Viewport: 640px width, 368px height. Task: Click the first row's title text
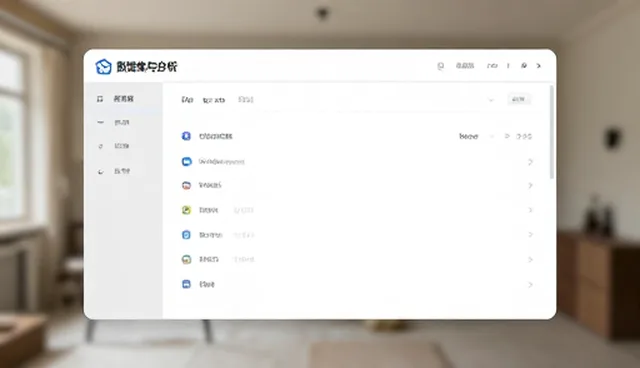216,136
